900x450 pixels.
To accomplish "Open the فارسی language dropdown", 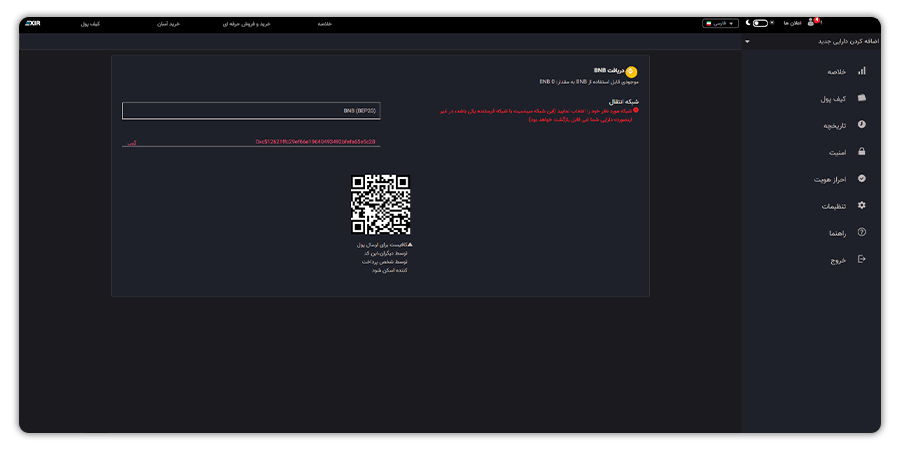I will (x=720, y=24).
